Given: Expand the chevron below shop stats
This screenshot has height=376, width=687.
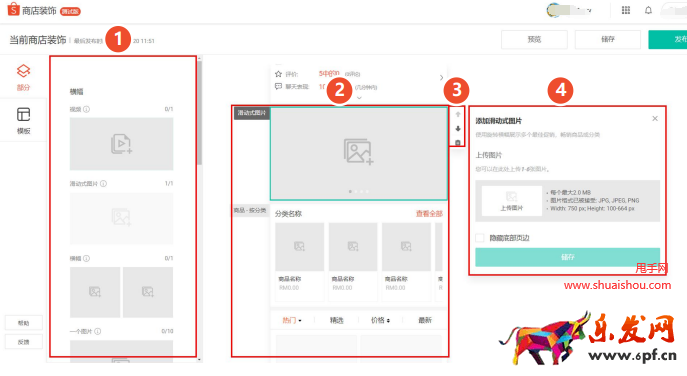Looking at the screenshot, I should pos(359,98).
